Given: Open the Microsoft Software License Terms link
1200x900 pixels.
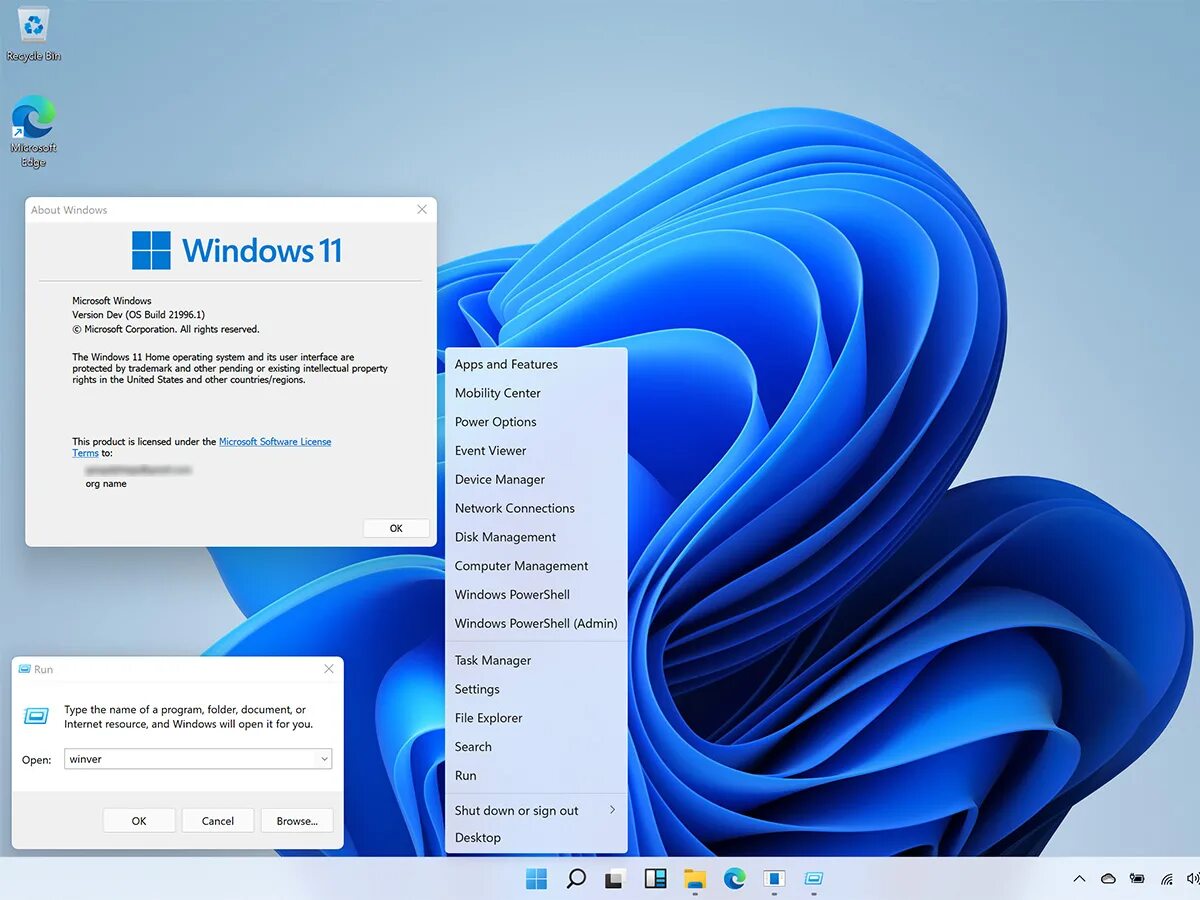Looking at the screenshot, I should (275, 441).
